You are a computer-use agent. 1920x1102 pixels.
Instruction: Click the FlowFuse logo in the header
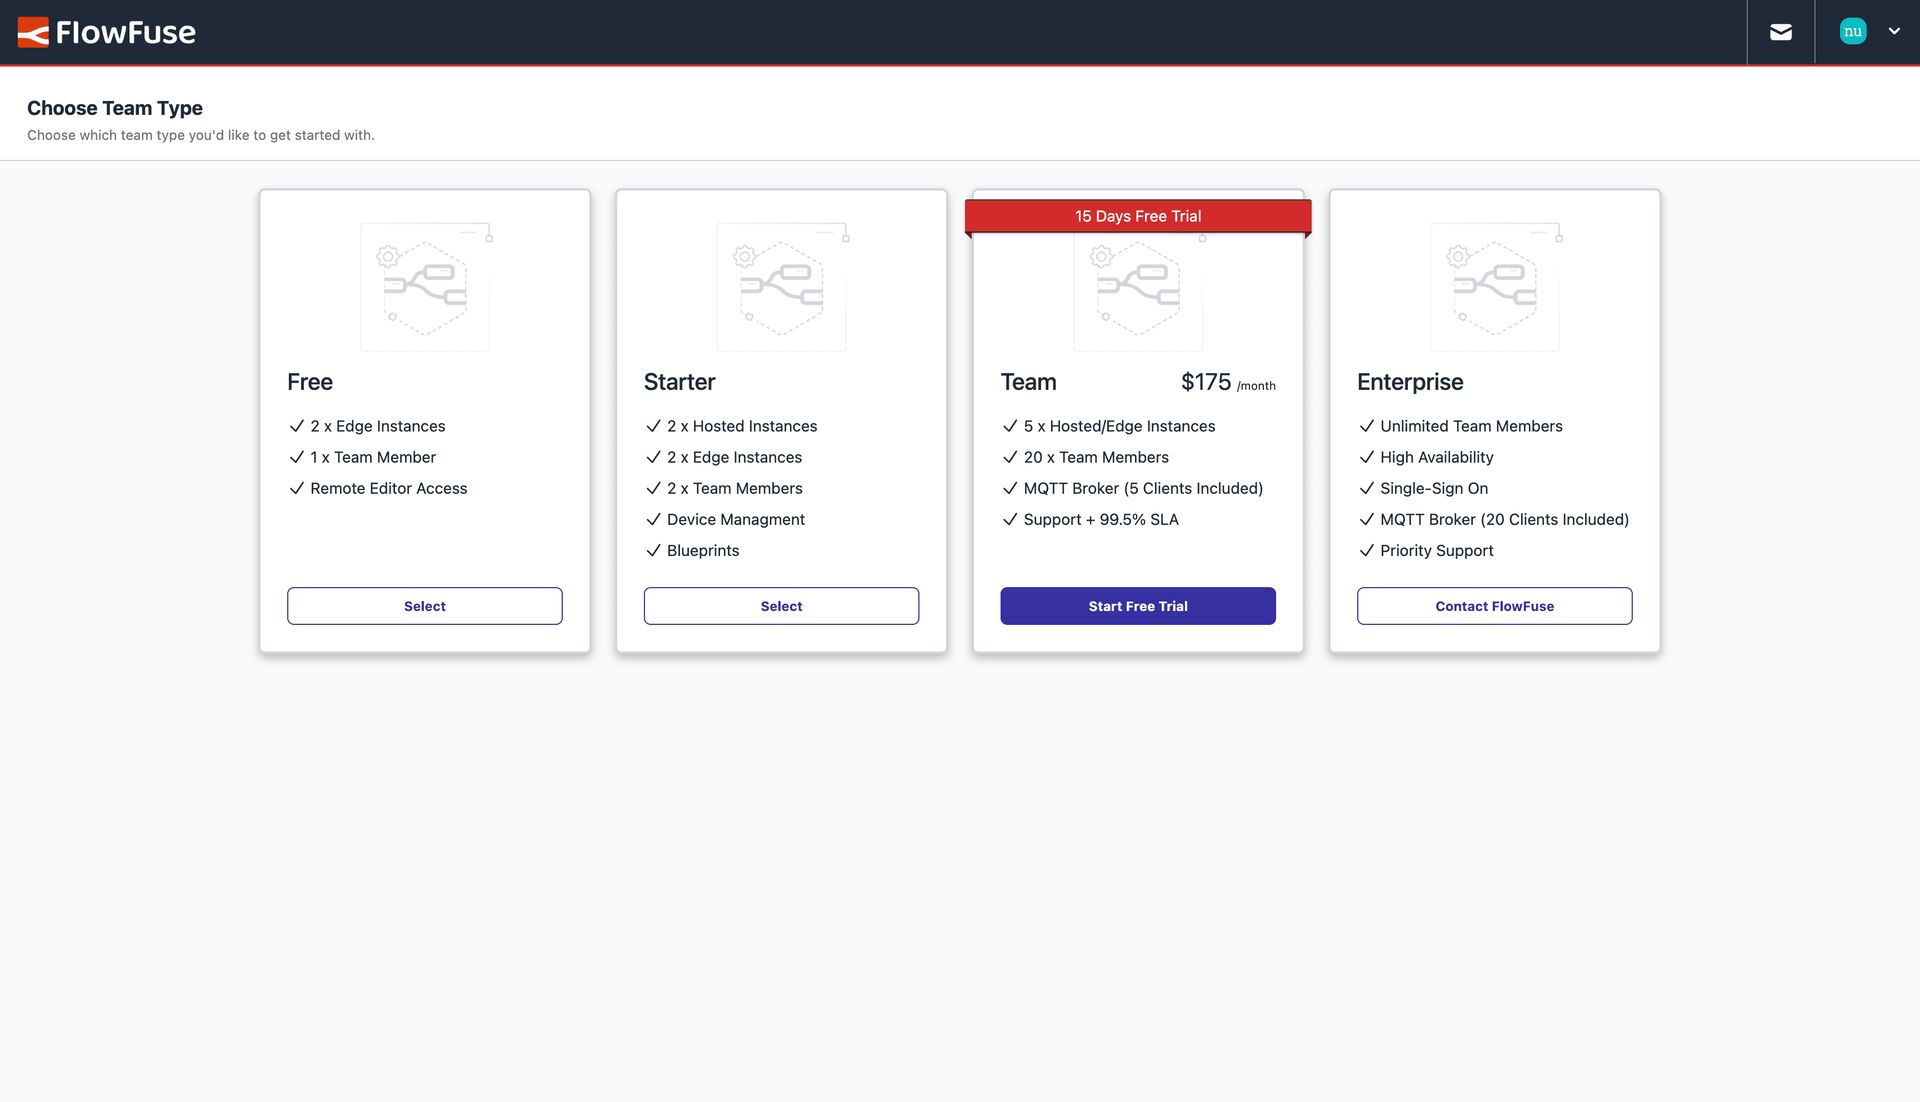107,32
